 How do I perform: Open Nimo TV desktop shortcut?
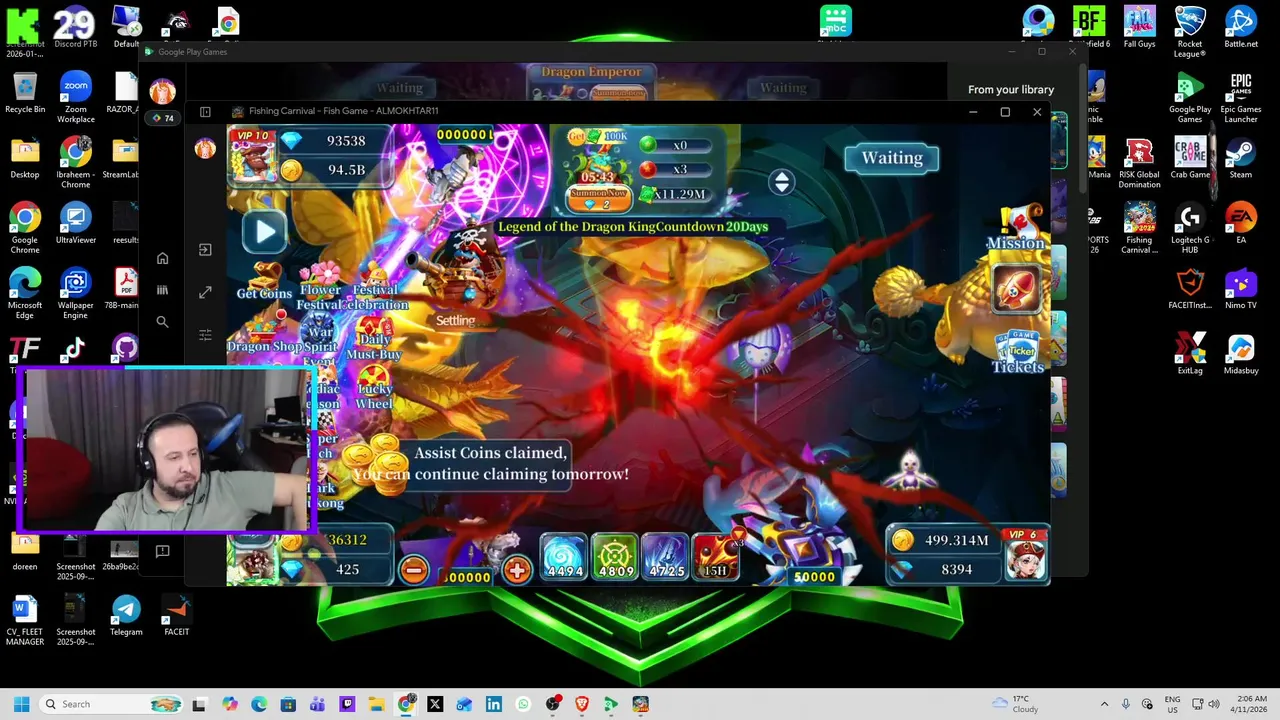tap(1240, 288)
